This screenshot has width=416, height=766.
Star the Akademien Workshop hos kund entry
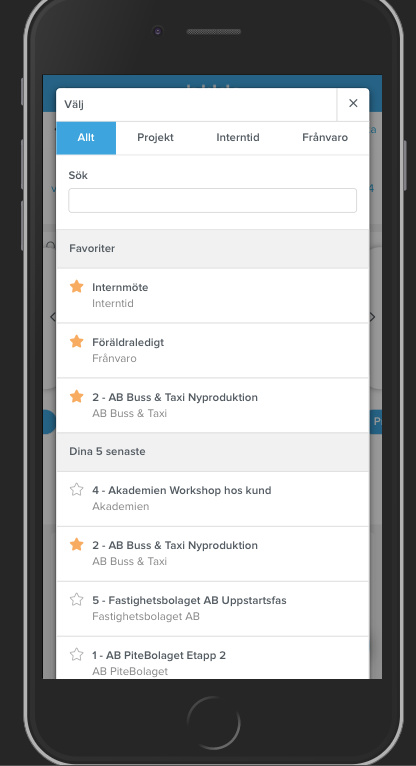pos(76,489)
